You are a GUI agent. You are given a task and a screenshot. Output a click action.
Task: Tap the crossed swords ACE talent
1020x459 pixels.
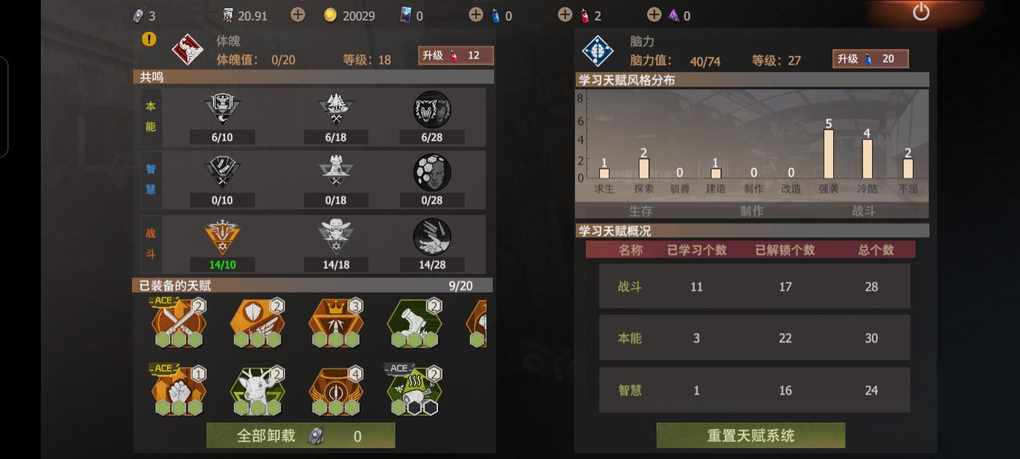point(179,323)
